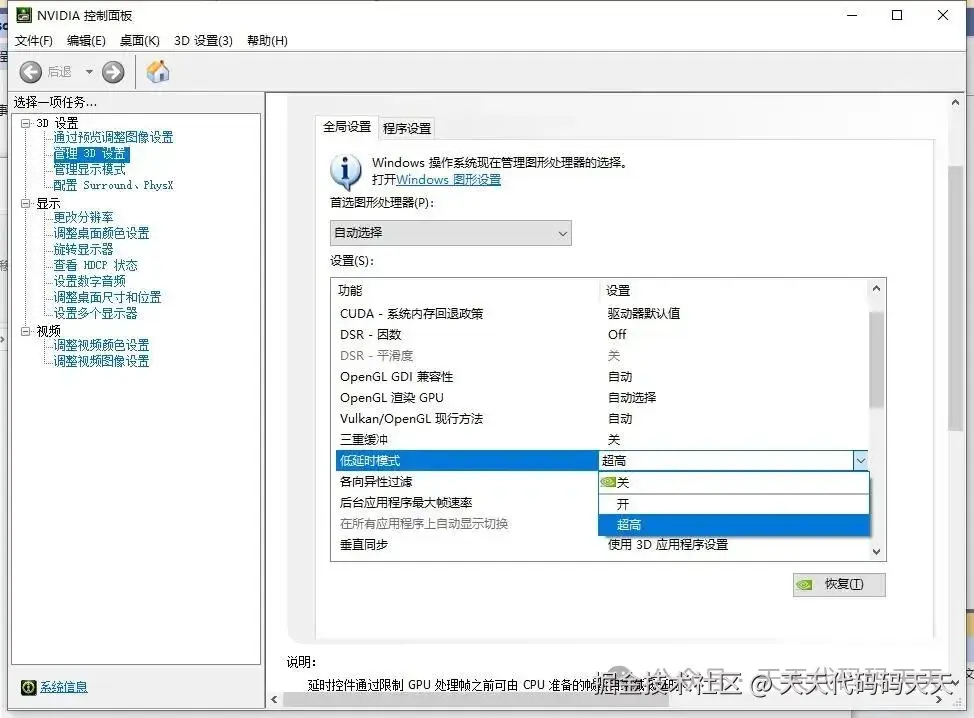The image size is (974, 718).
Task: Minimize the NVIDIA 控制面板 window
Action: (x=852, y=15)
